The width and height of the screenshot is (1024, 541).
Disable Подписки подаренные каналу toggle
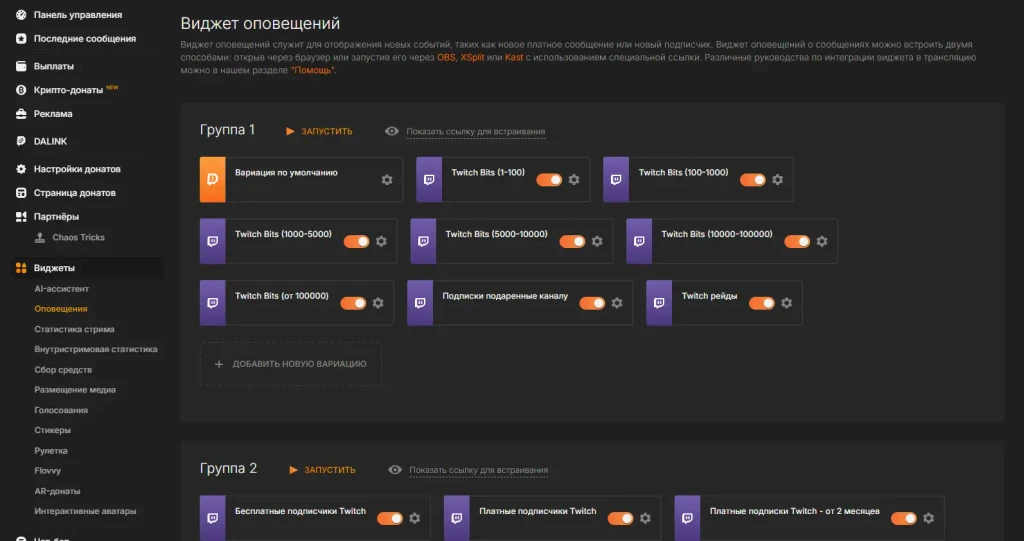592,303
